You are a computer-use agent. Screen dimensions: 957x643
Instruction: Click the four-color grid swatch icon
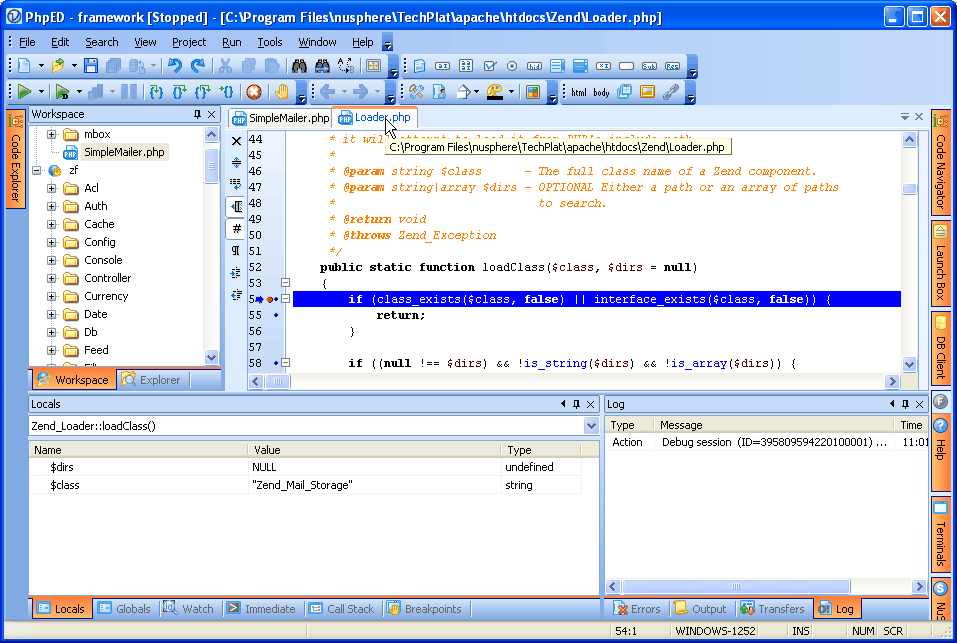coord(533,92)
